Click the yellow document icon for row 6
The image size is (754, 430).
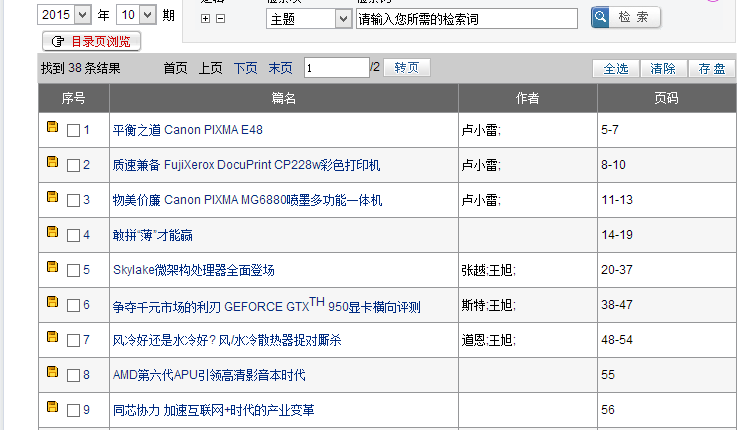tap(52, 302)
